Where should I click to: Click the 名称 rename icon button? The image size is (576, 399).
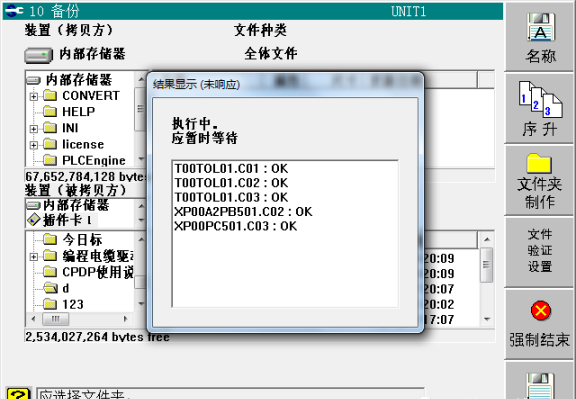click(540, 38)
